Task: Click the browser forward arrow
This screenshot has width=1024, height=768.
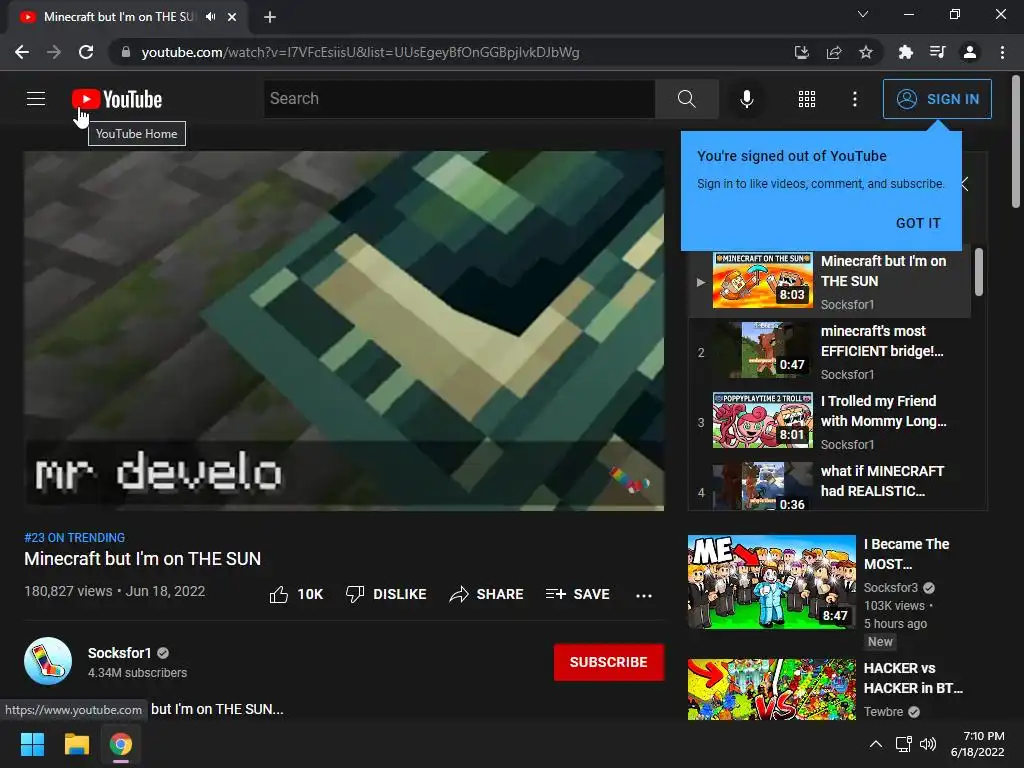Action: click(54, 52)
